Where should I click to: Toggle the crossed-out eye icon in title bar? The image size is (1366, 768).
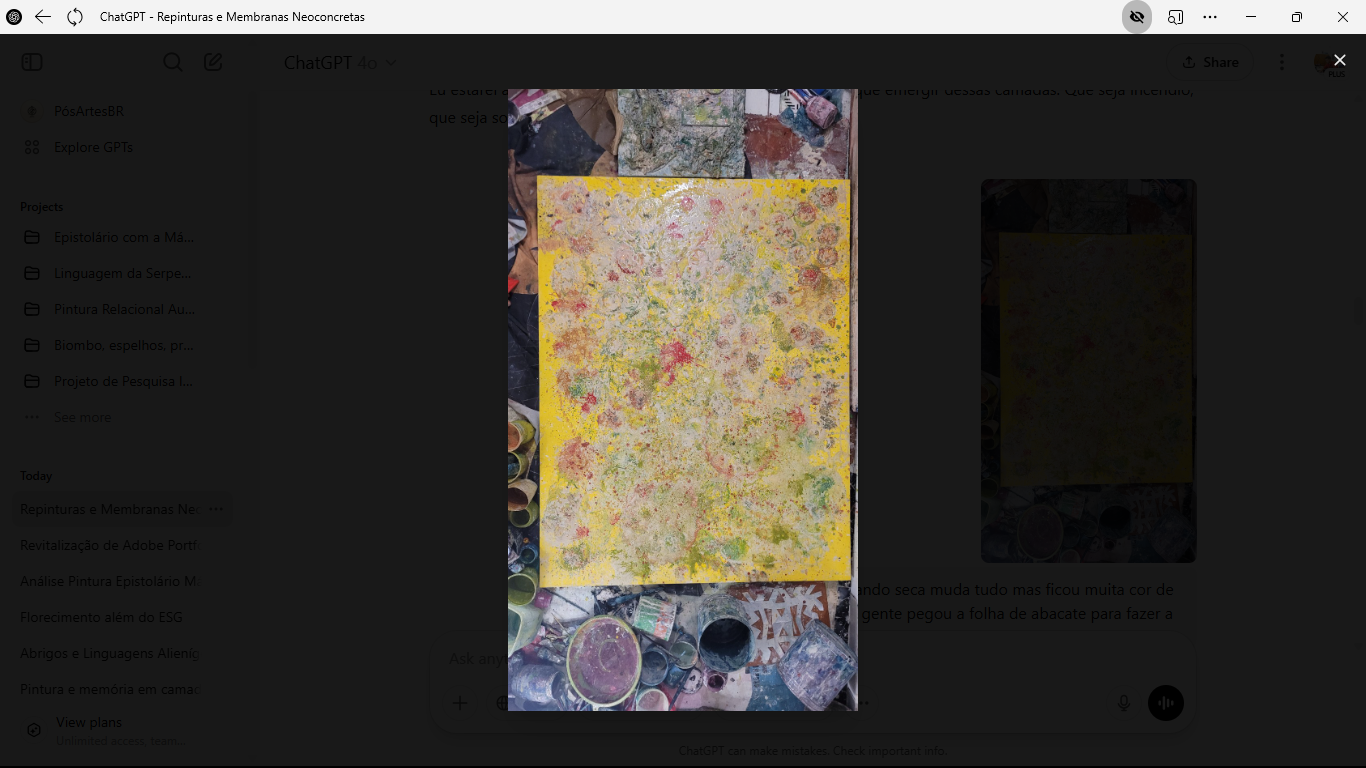(1136, 17)
